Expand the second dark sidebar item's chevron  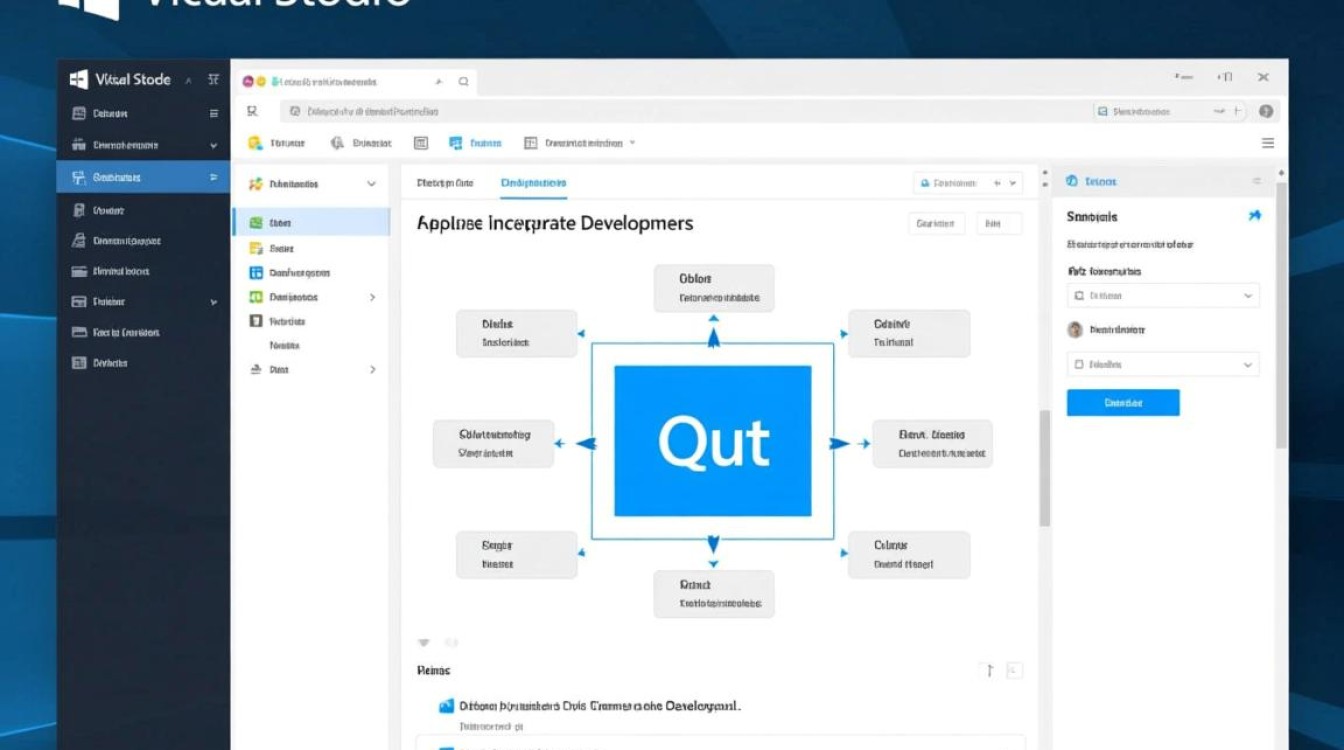(x=213, y=145)
